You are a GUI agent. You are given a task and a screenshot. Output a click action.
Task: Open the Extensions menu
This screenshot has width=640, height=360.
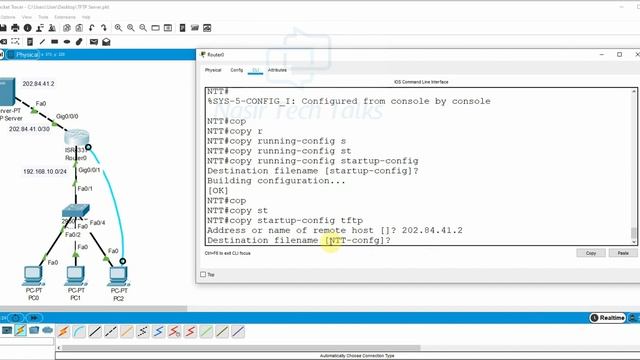pyautogui.click(x=65, y=17)
